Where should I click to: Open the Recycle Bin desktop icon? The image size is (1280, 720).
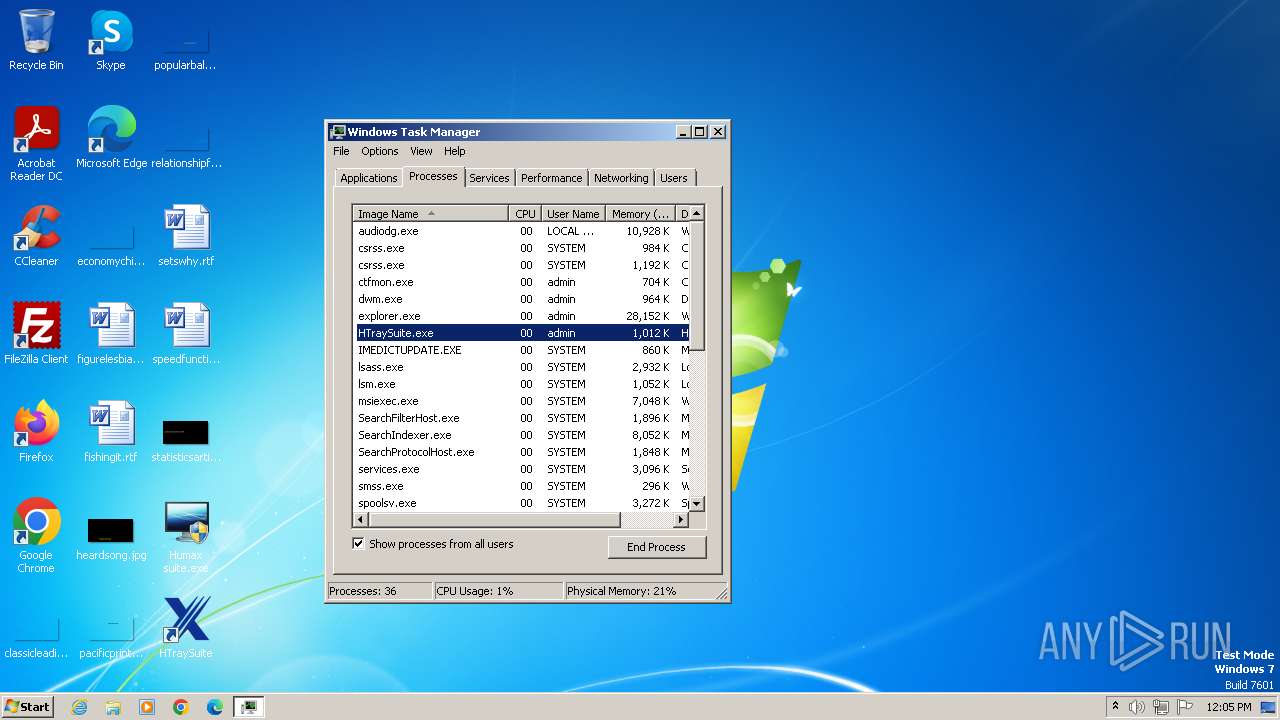[36, 40]
